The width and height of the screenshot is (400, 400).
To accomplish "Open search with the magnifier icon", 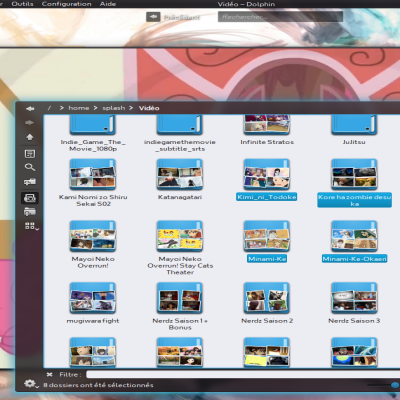I will [30, 167].
